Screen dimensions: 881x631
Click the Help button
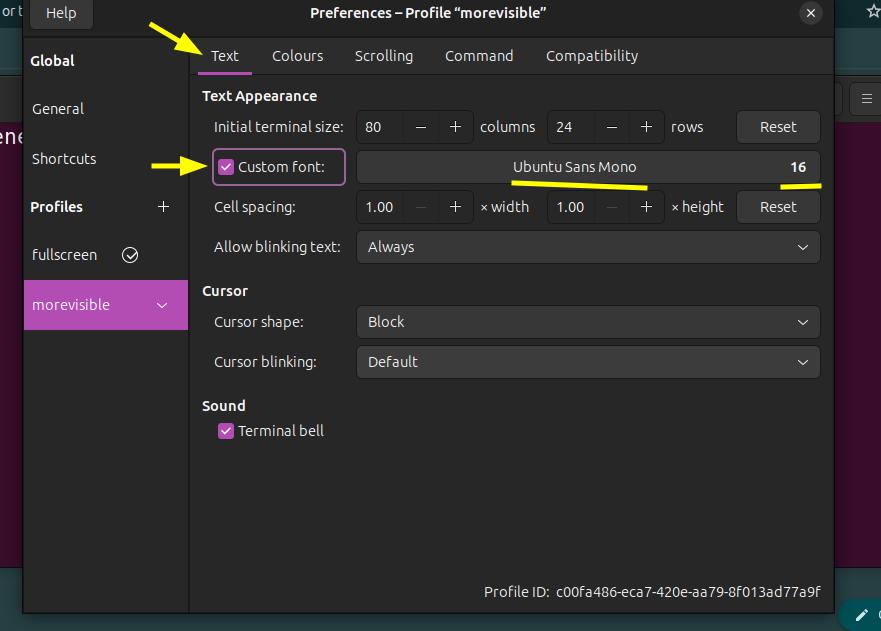click(61, 14)
